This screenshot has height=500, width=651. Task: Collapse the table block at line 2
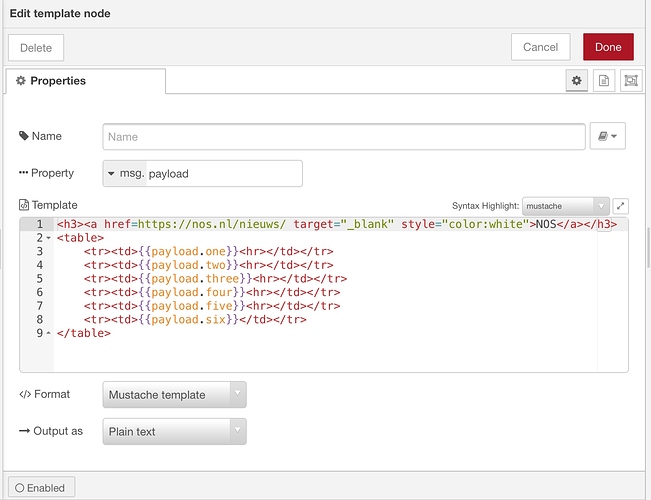(48, 239)
